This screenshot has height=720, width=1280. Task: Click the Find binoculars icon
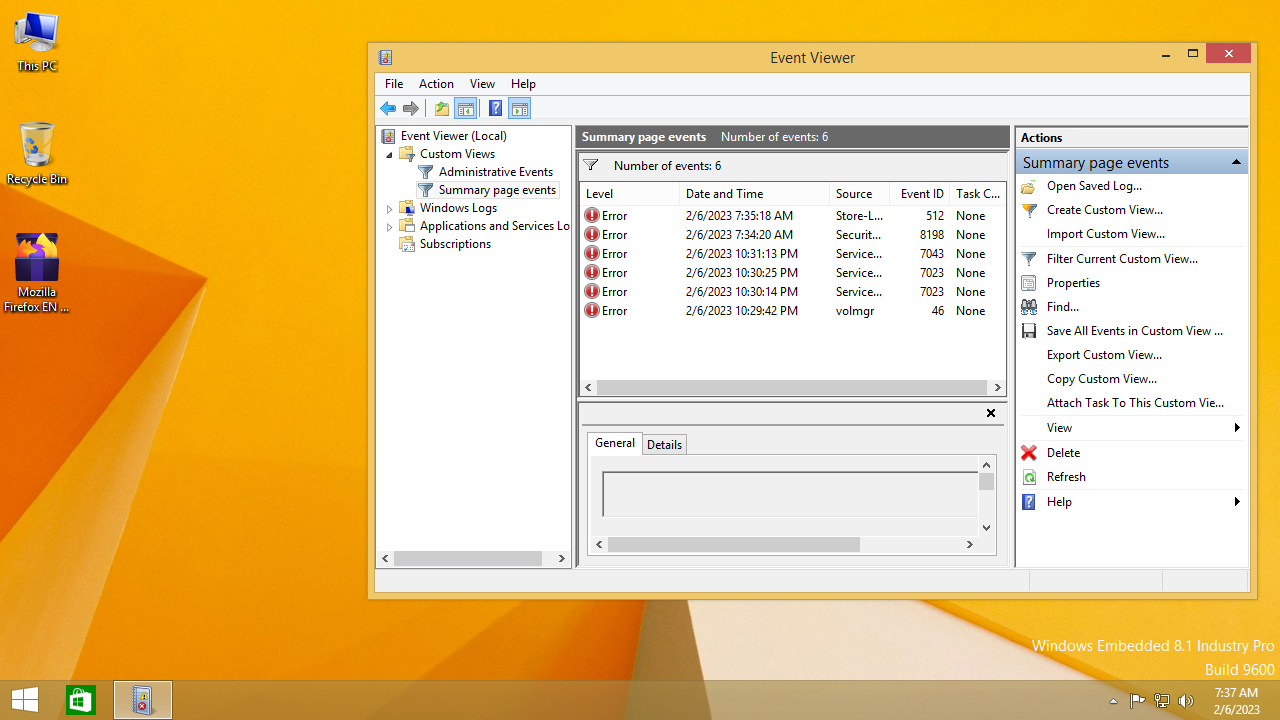(1028, 307)
